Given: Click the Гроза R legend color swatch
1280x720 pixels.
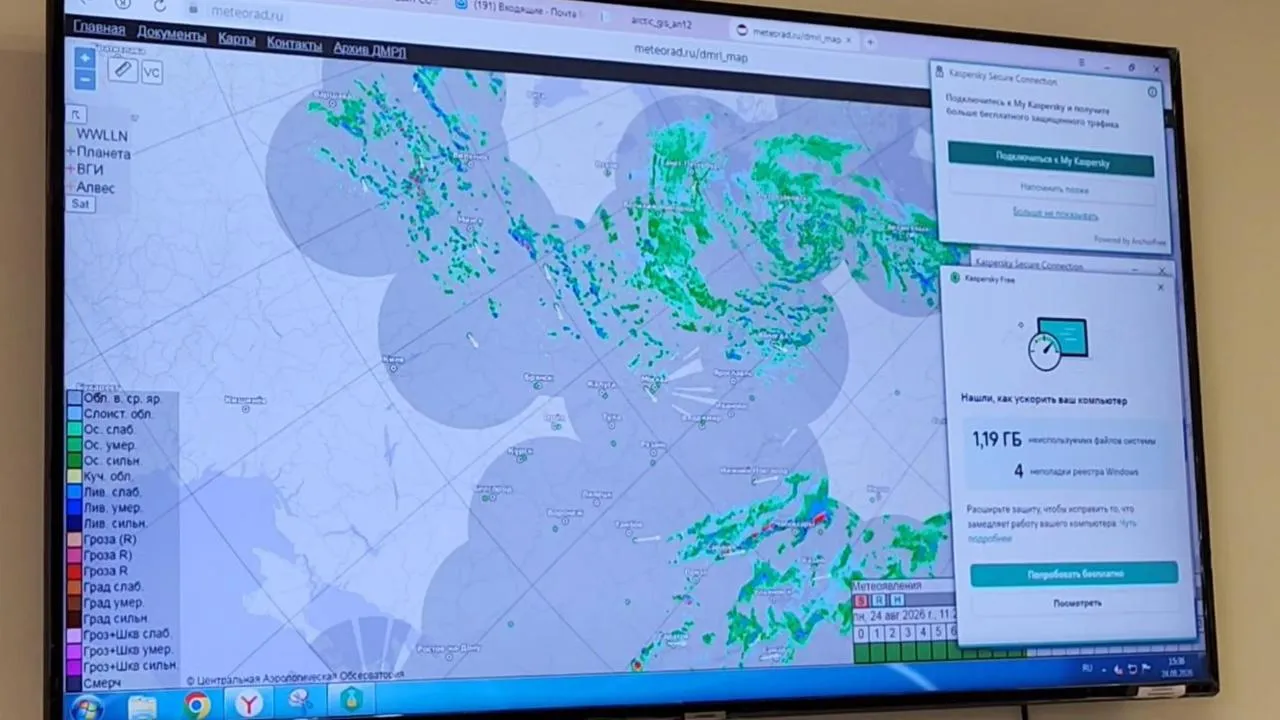Looking at the screenshot, I should 74,570.
